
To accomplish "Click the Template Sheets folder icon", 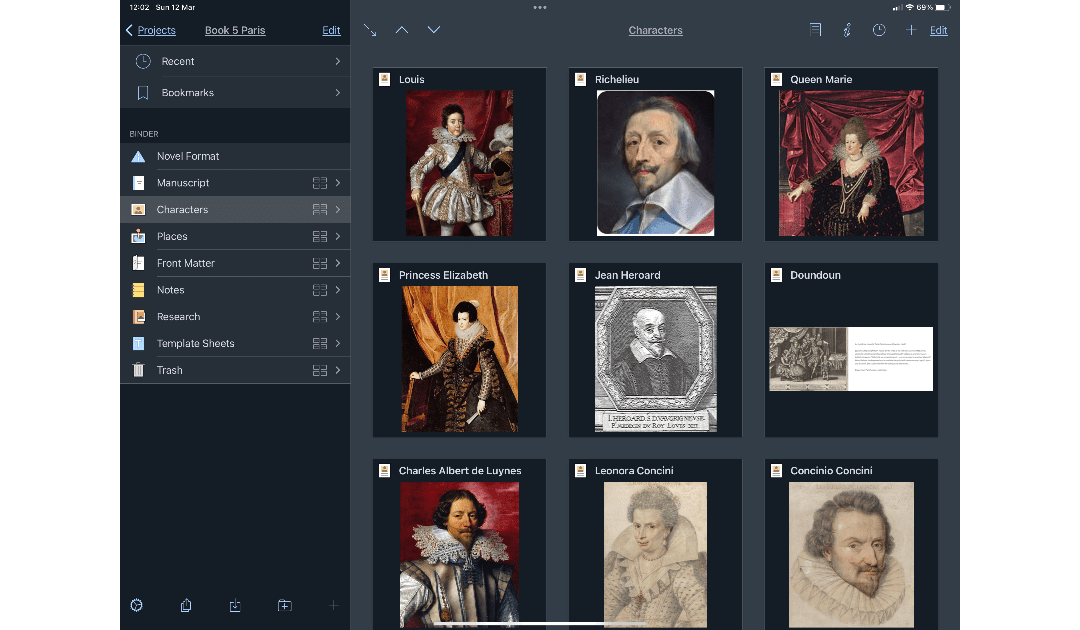I will pyautogui.click(x=138, y=344).
